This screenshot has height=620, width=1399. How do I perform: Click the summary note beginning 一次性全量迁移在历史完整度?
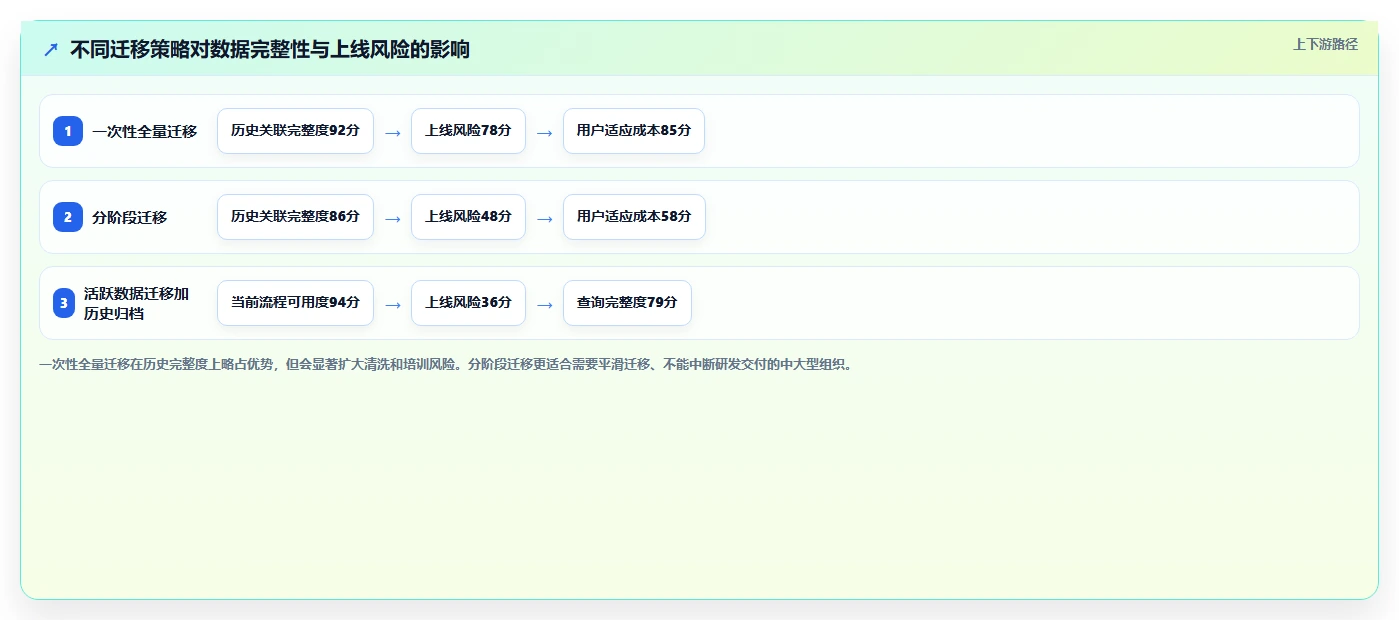(446, 365)
